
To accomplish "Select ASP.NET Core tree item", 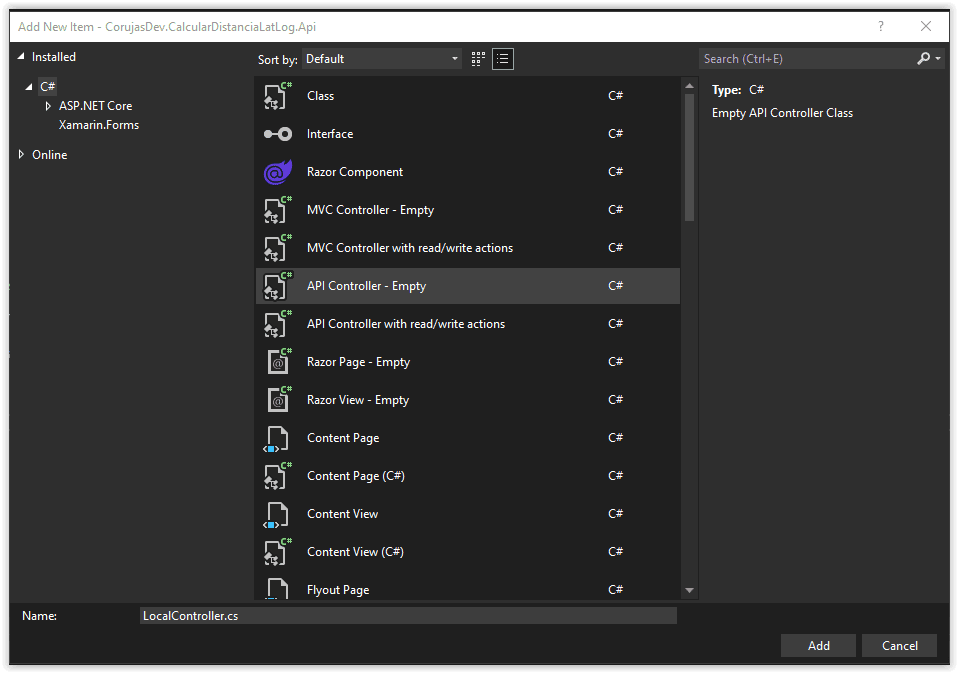I will [x=95, y=106].
